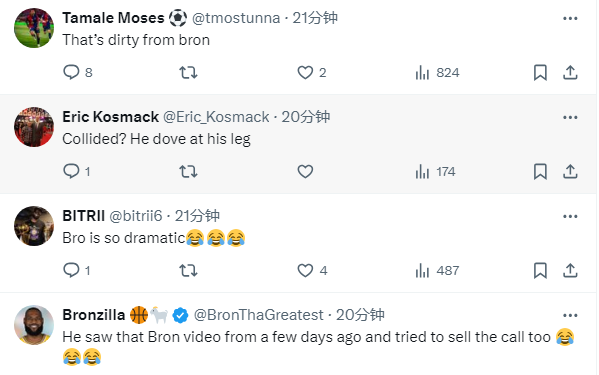Bookmark Tamale Moses's tweet
The width and height of the screenshot is (599, 375).
[540, 72]
